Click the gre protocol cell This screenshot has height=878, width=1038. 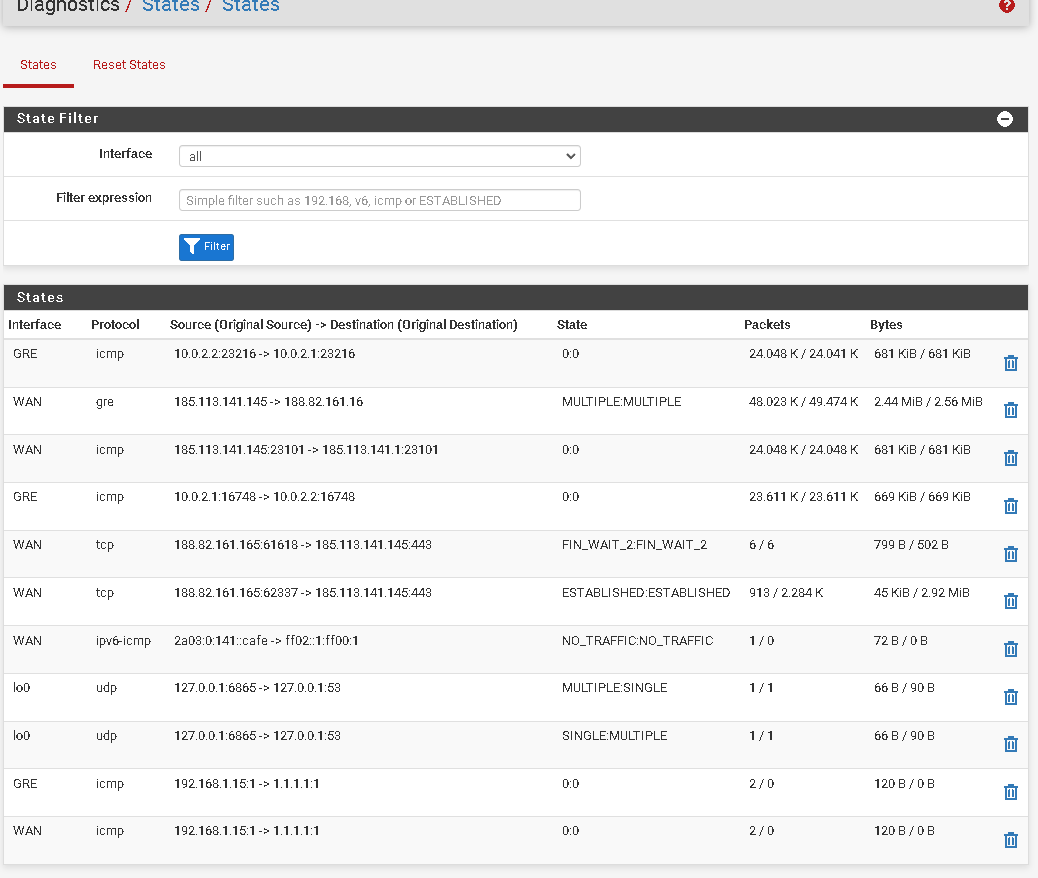105,402
